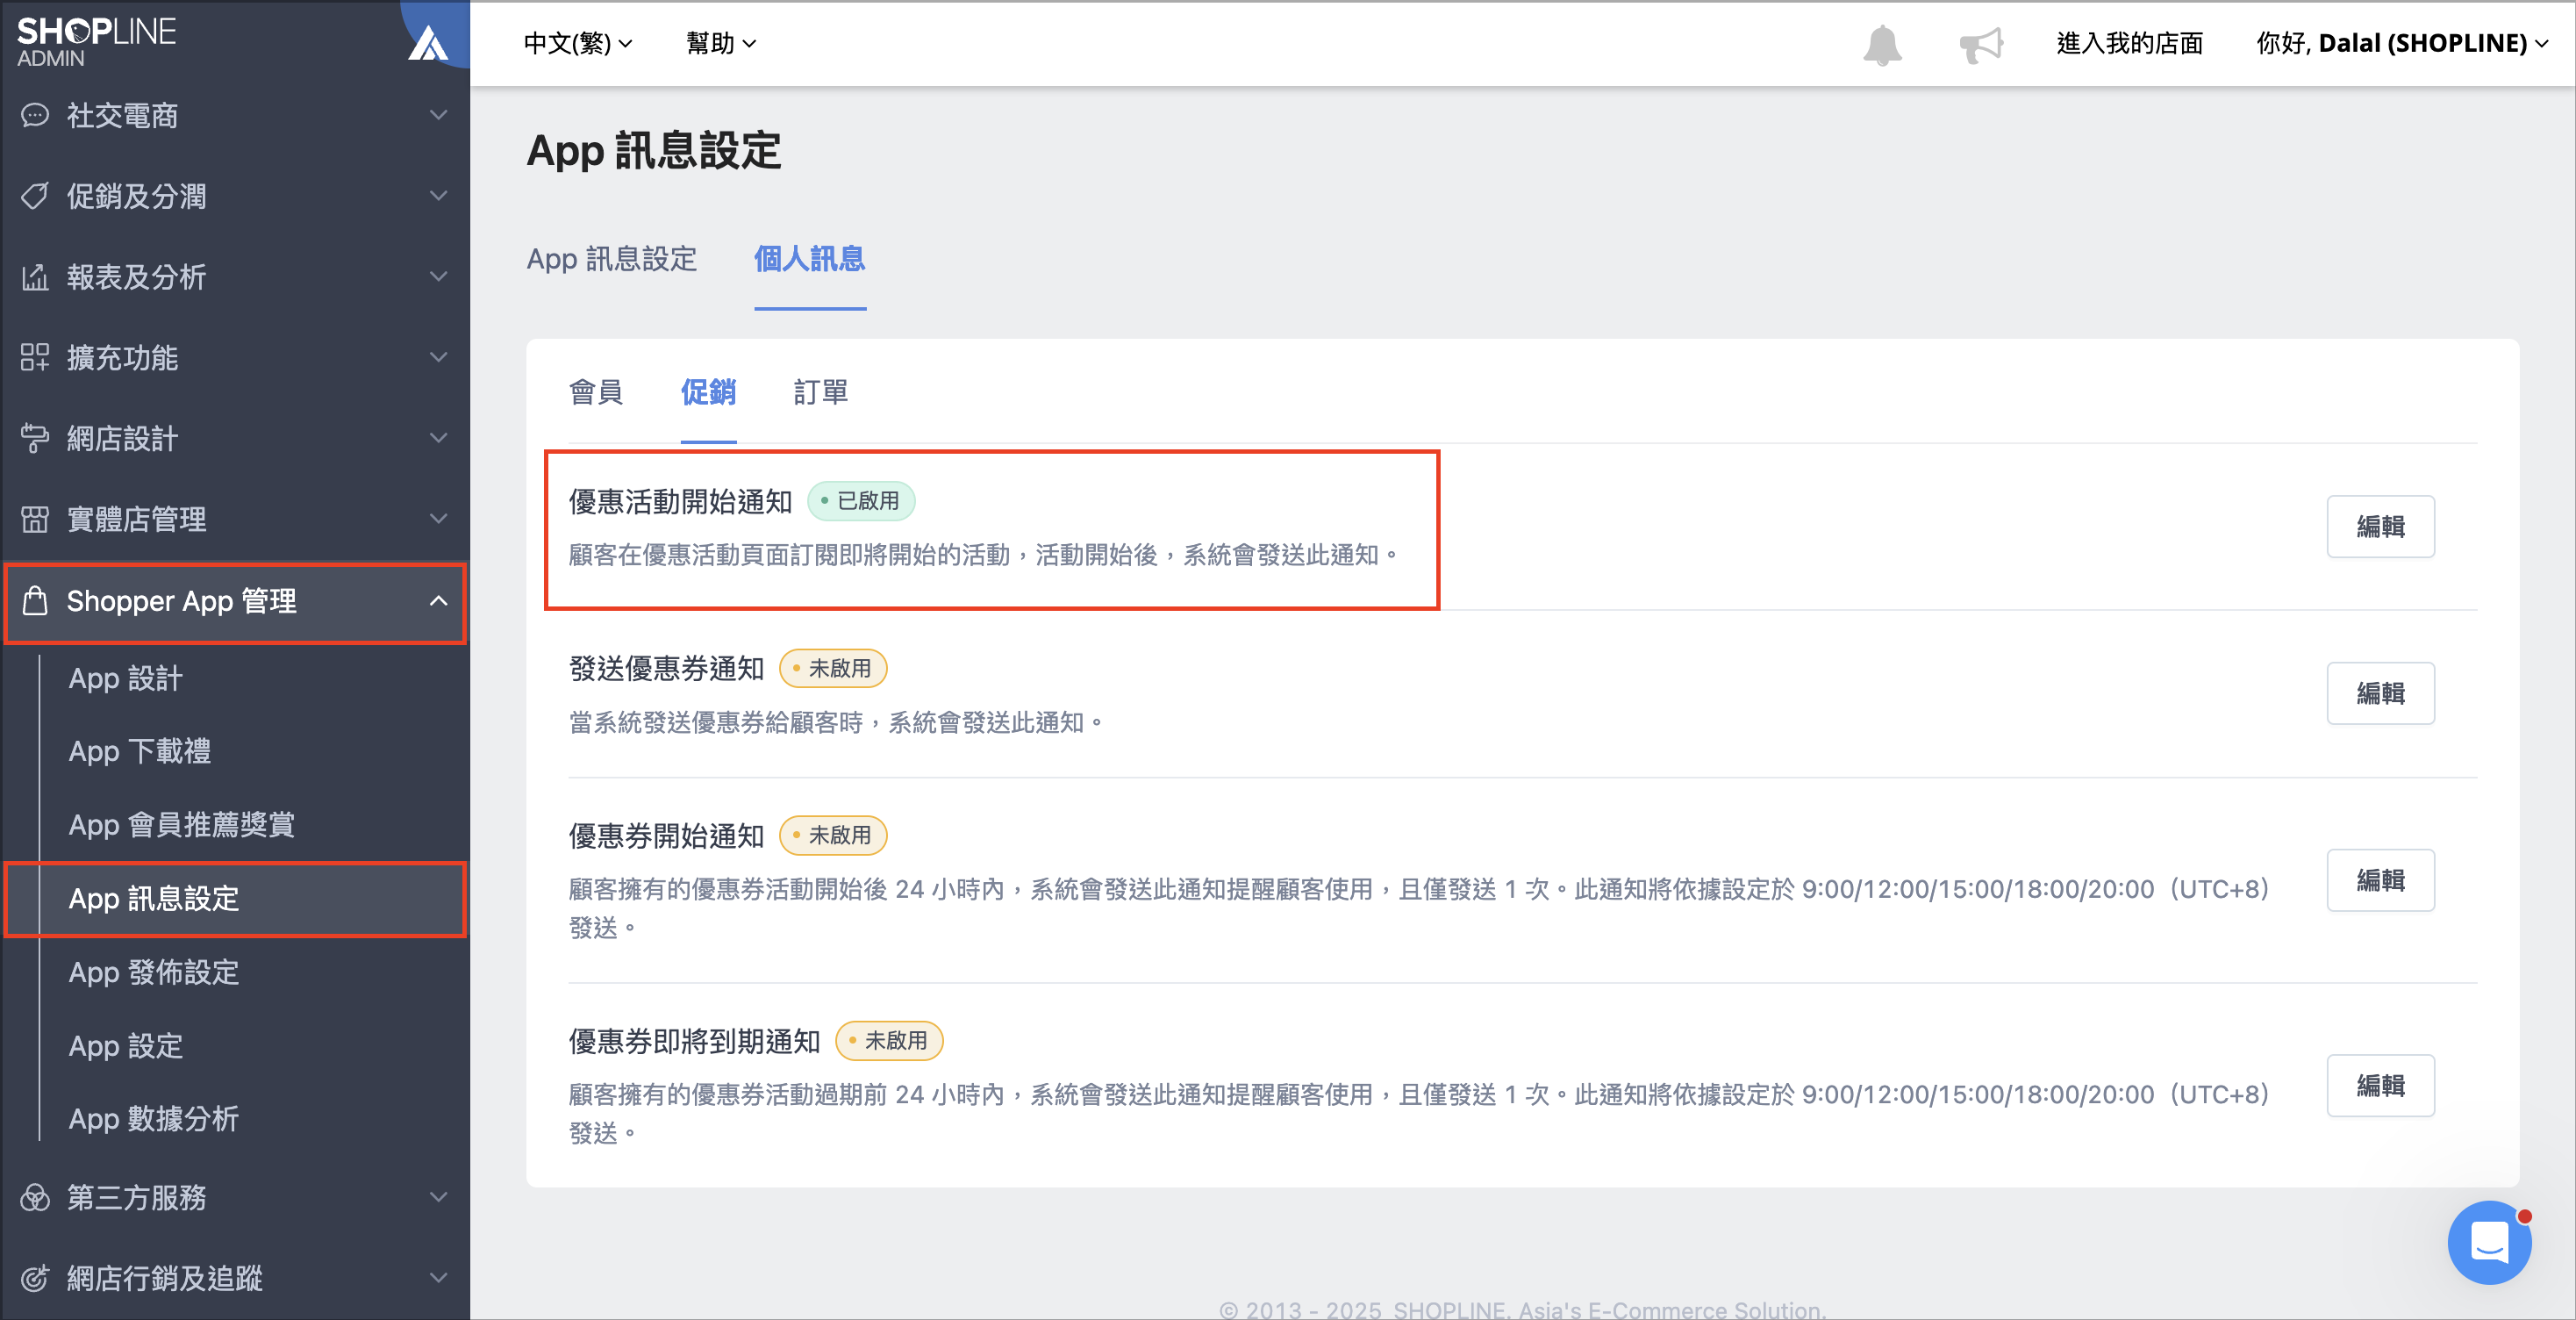This screenshot has width=2576, height=1320.
Task: Expand the 第三方服務 menu chevron
Action: click(438, 1197)
